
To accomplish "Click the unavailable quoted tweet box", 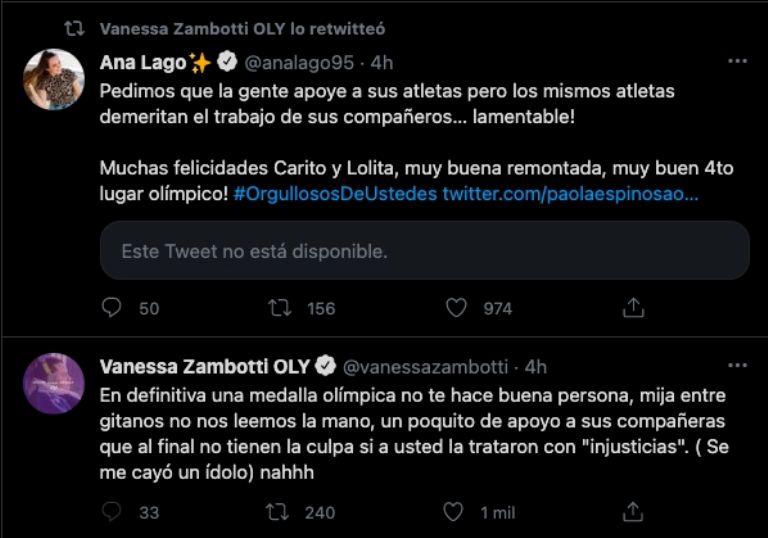I will click(424, 250).
